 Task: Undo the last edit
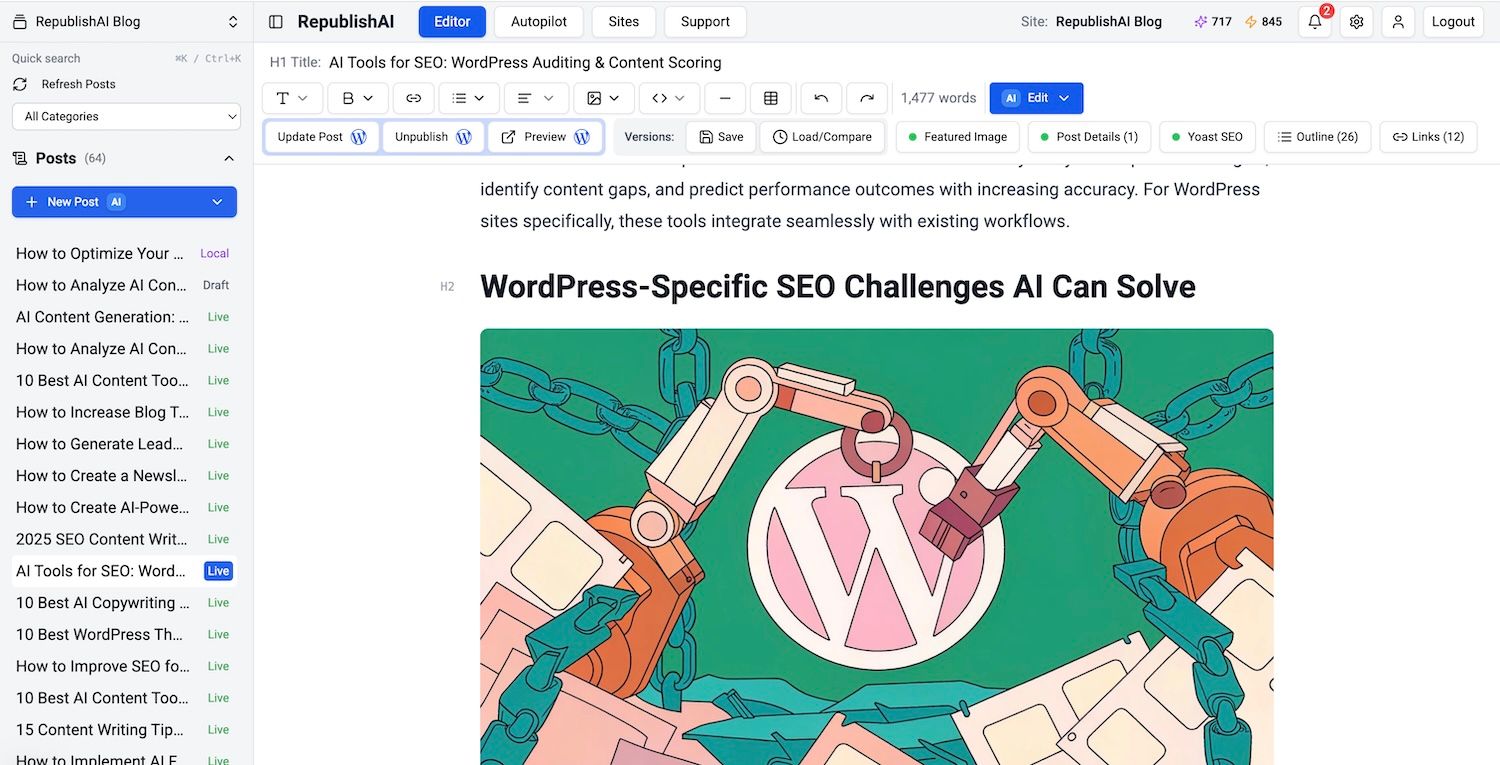[821, 98]
